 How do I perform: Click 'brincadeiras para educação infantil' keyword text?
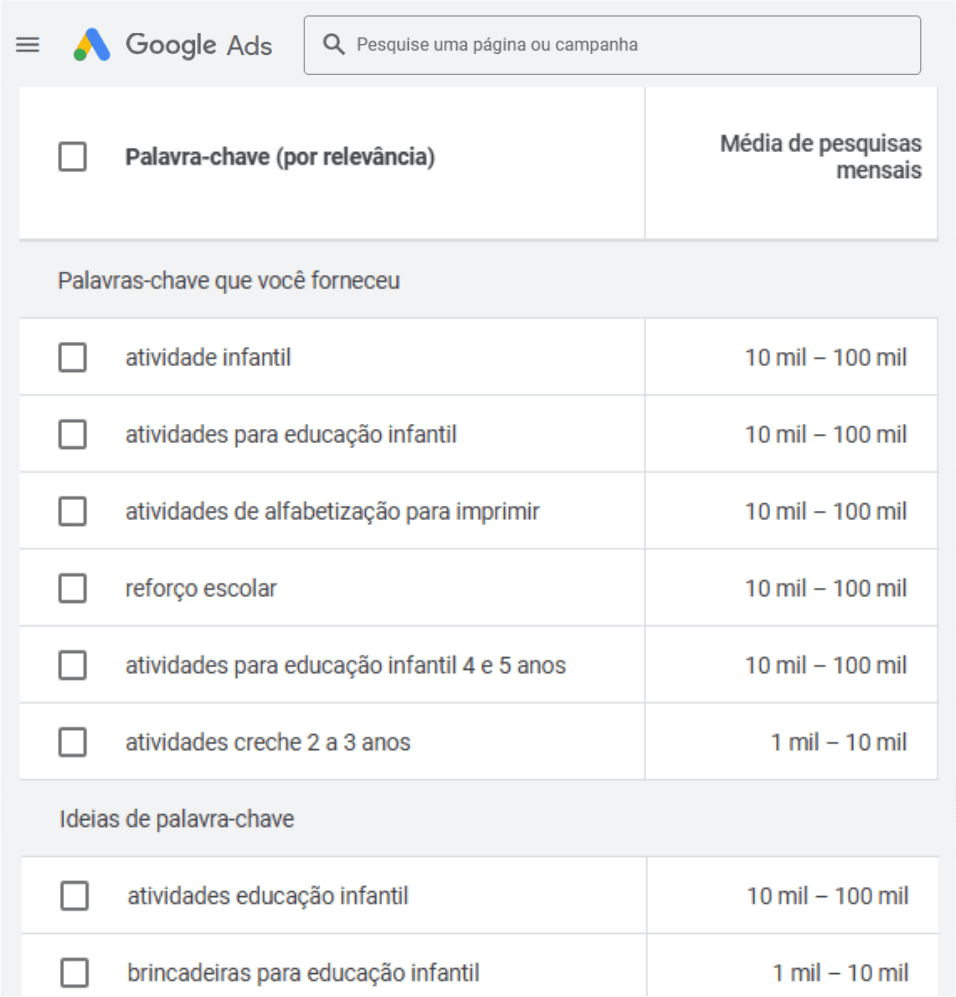(303, 972)
